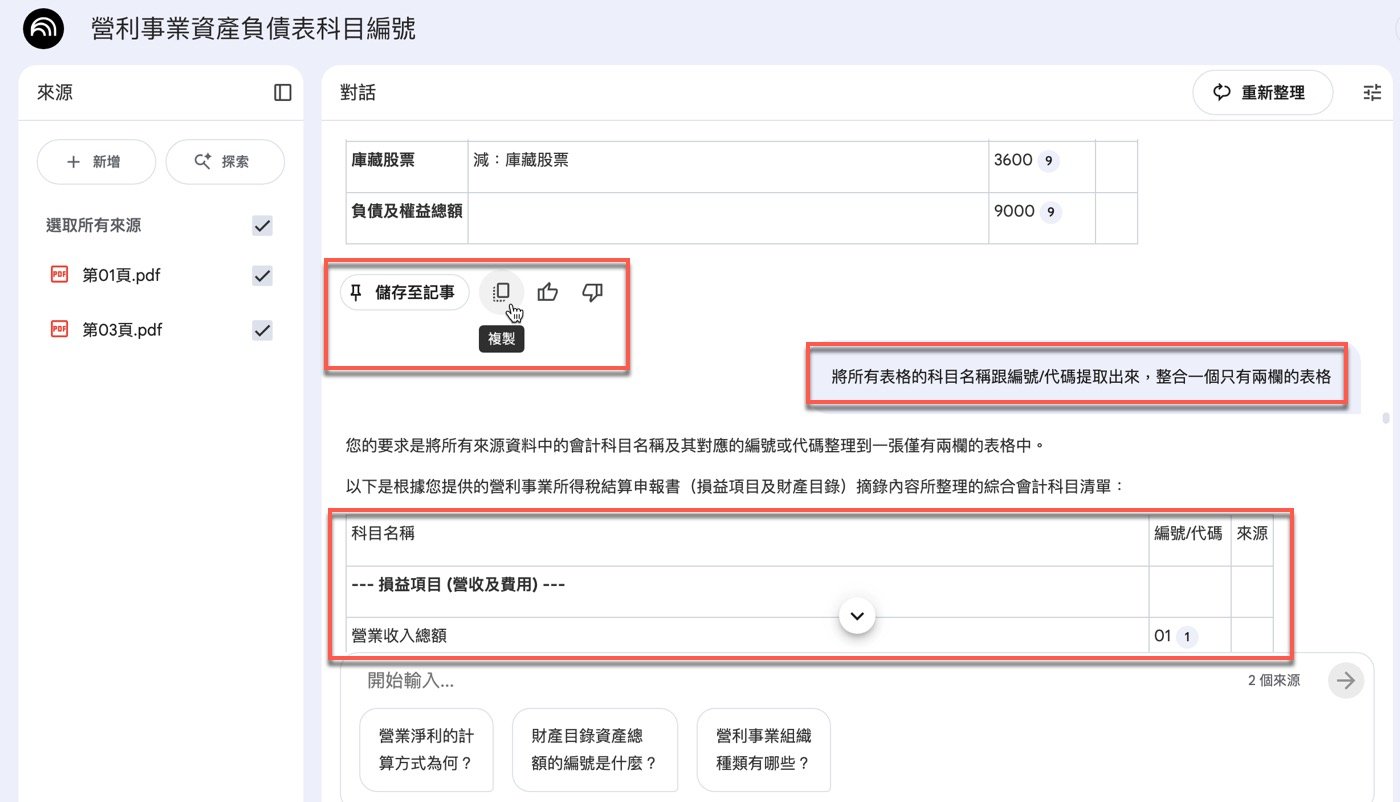Collapse the 來源 panel using the panel icon
This screenshot has width=1400, height=802.
[x=283, y=92]
